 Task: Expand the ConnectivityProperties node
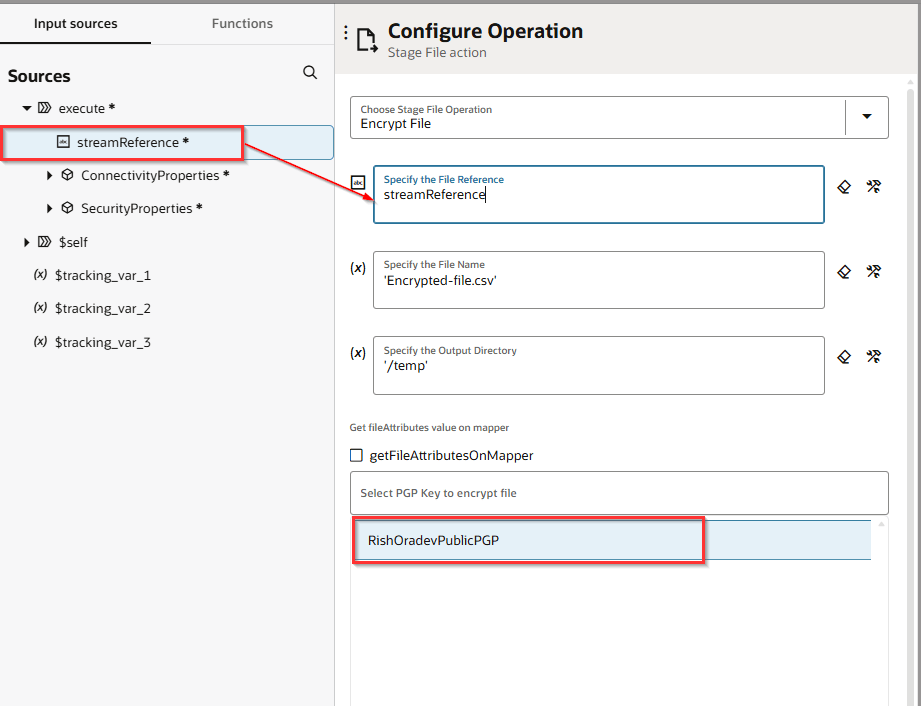point(50,176)
